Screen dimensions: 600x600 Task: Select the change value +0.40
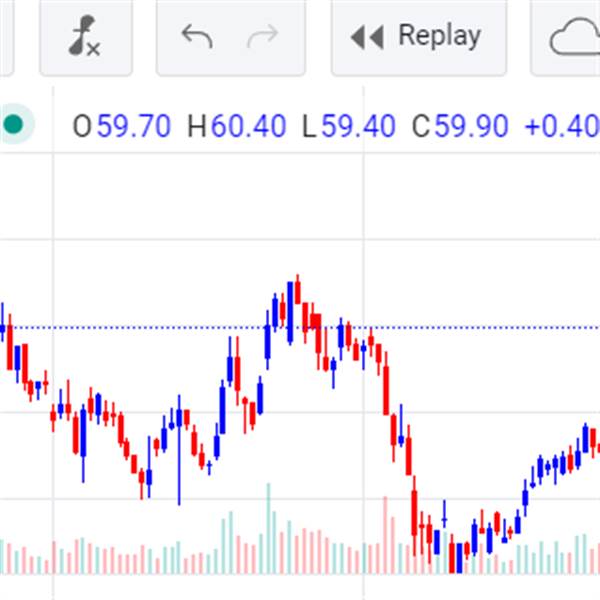click(562, 126)
